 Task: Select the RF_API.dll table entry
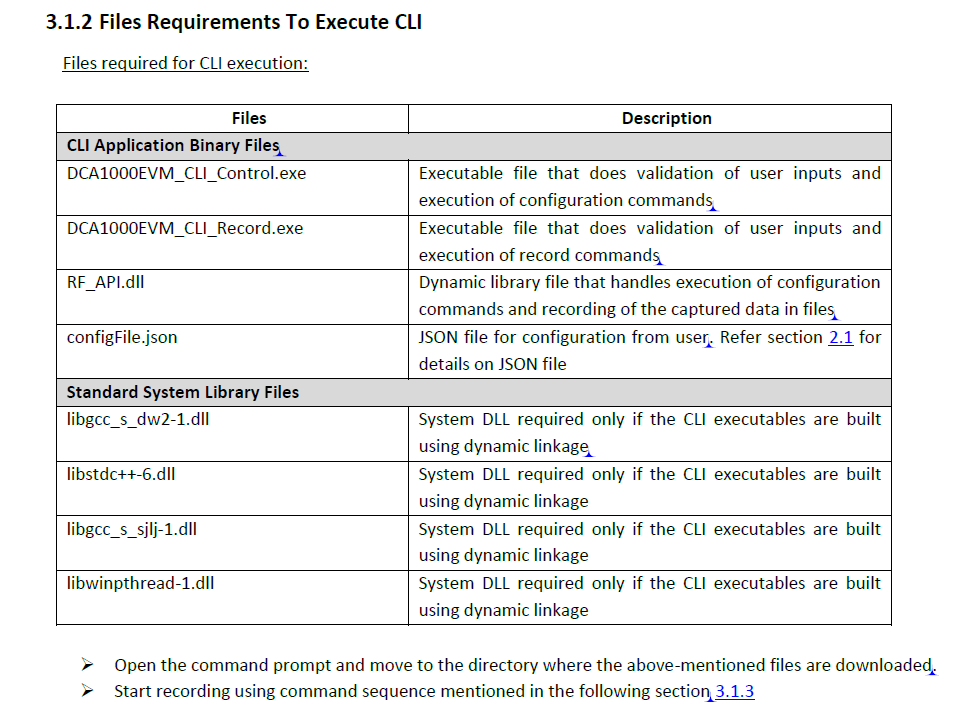click(105, 282)
